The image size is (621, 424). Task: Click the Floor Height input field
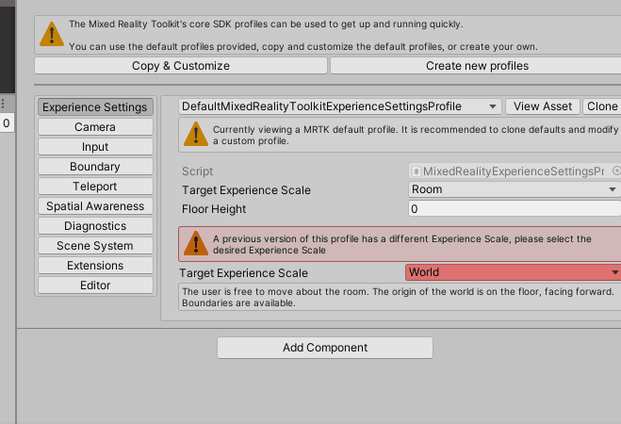(x=514, y=209)
